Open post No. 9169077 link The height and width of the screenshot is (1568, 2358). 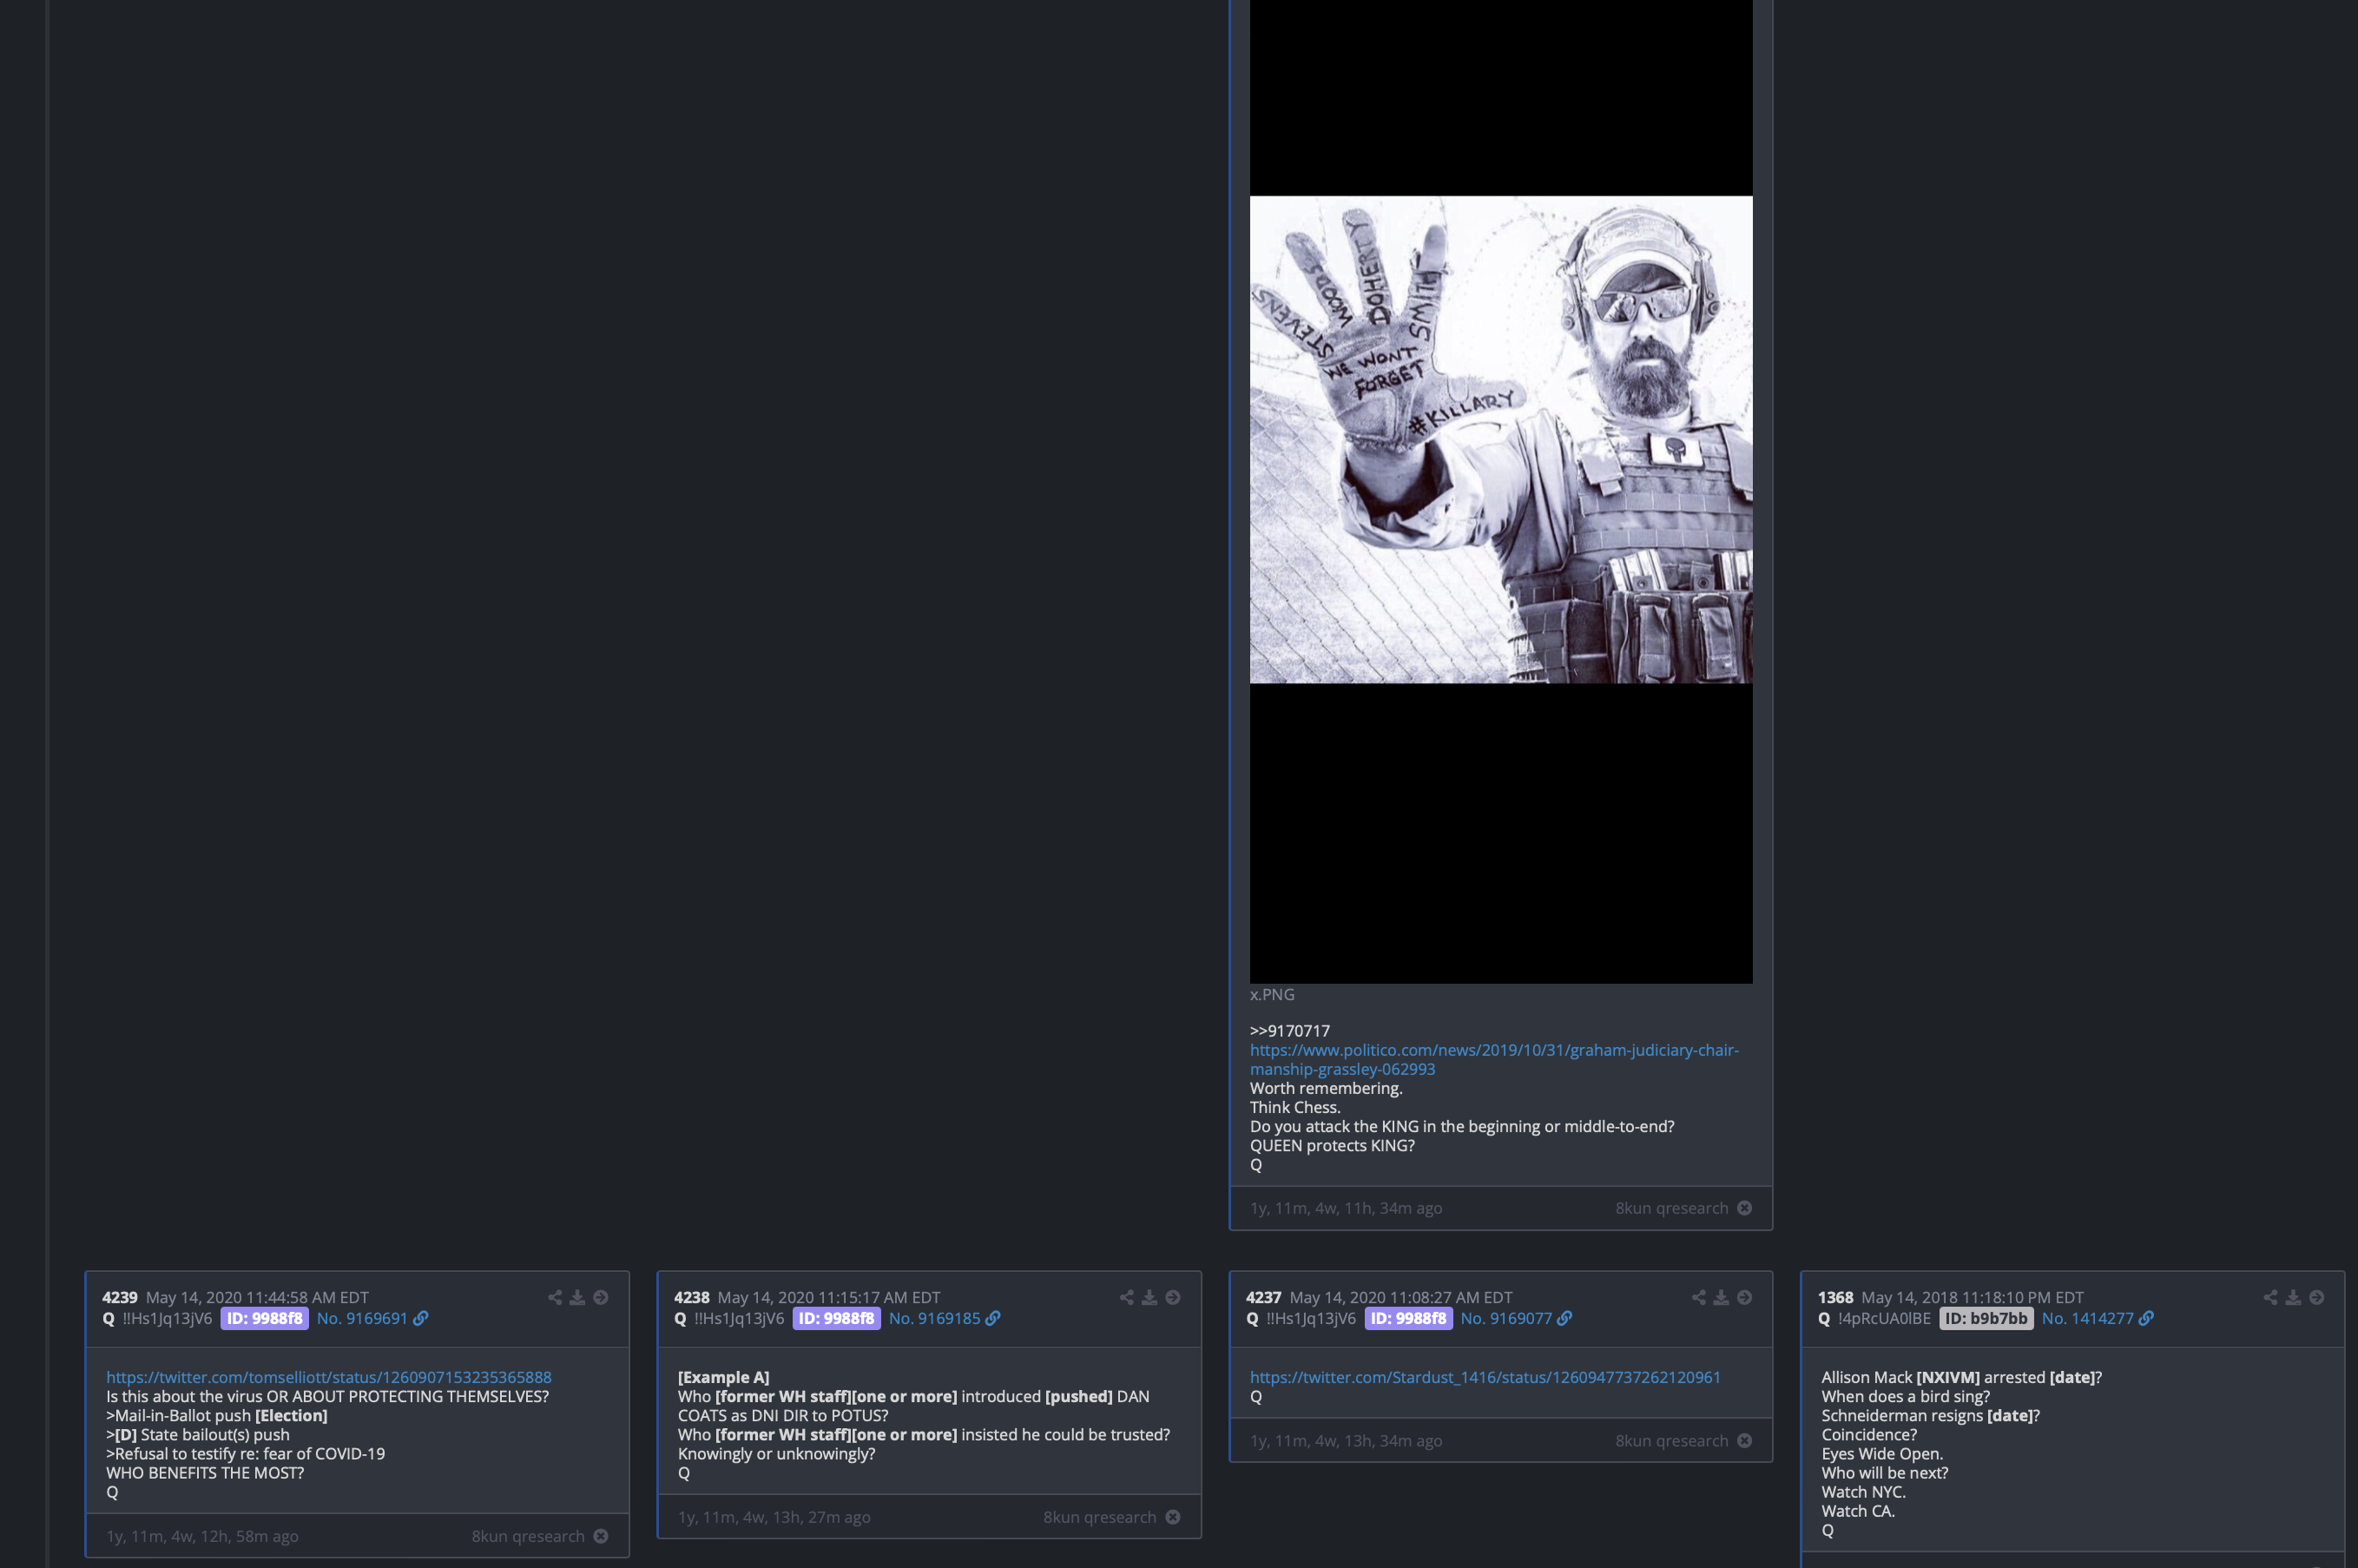(1506, 1318)
